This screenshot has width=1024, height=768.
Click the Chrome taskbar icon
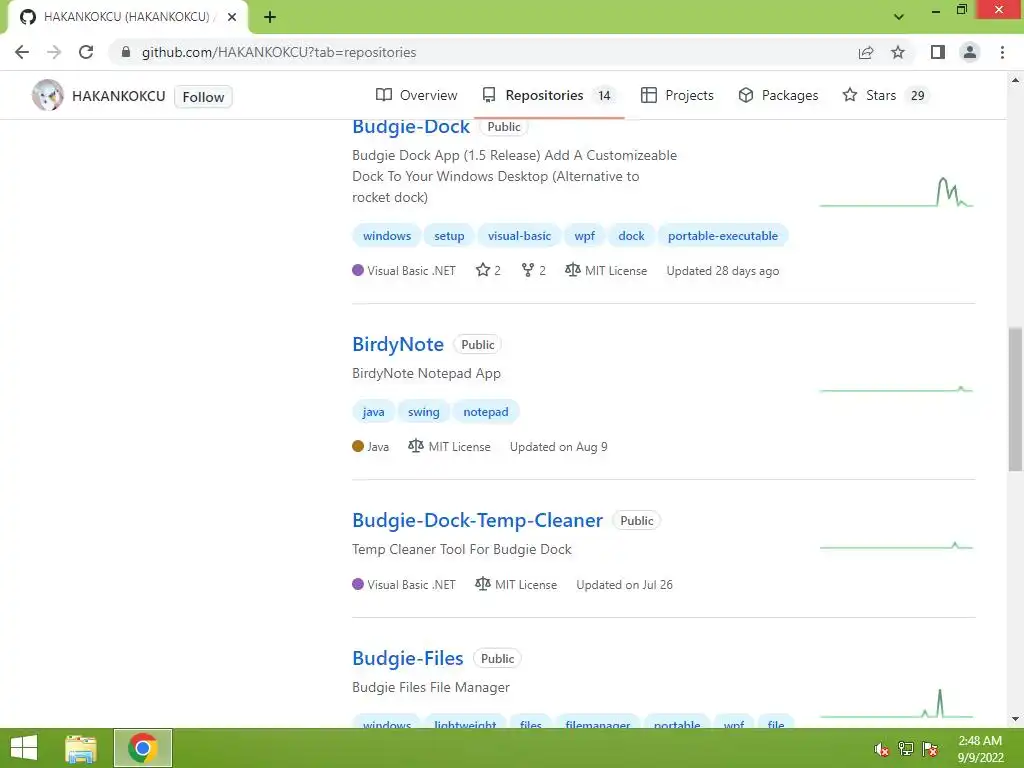(x=143, y=748)
